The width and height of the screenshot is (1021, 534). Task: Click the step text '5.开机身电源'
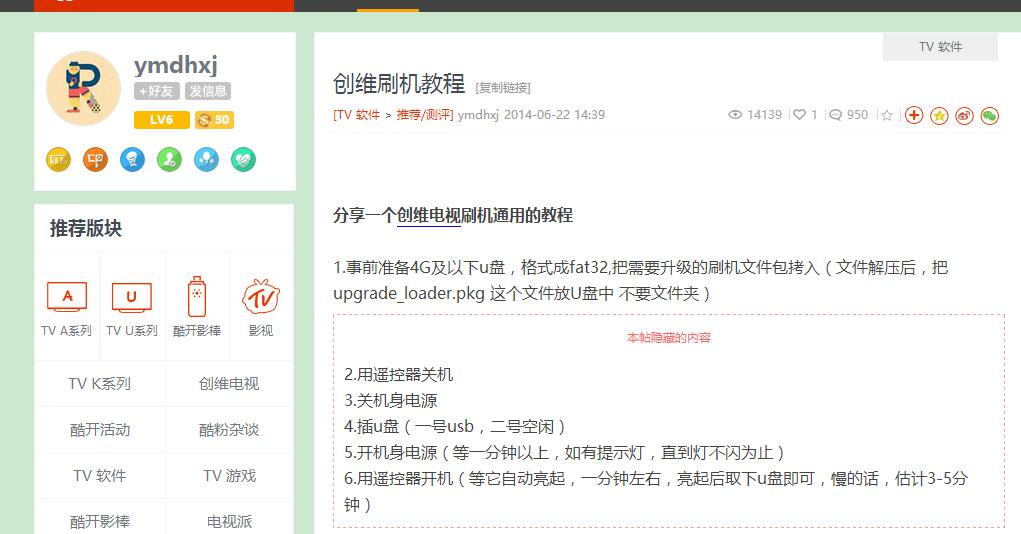coord(391,453)
